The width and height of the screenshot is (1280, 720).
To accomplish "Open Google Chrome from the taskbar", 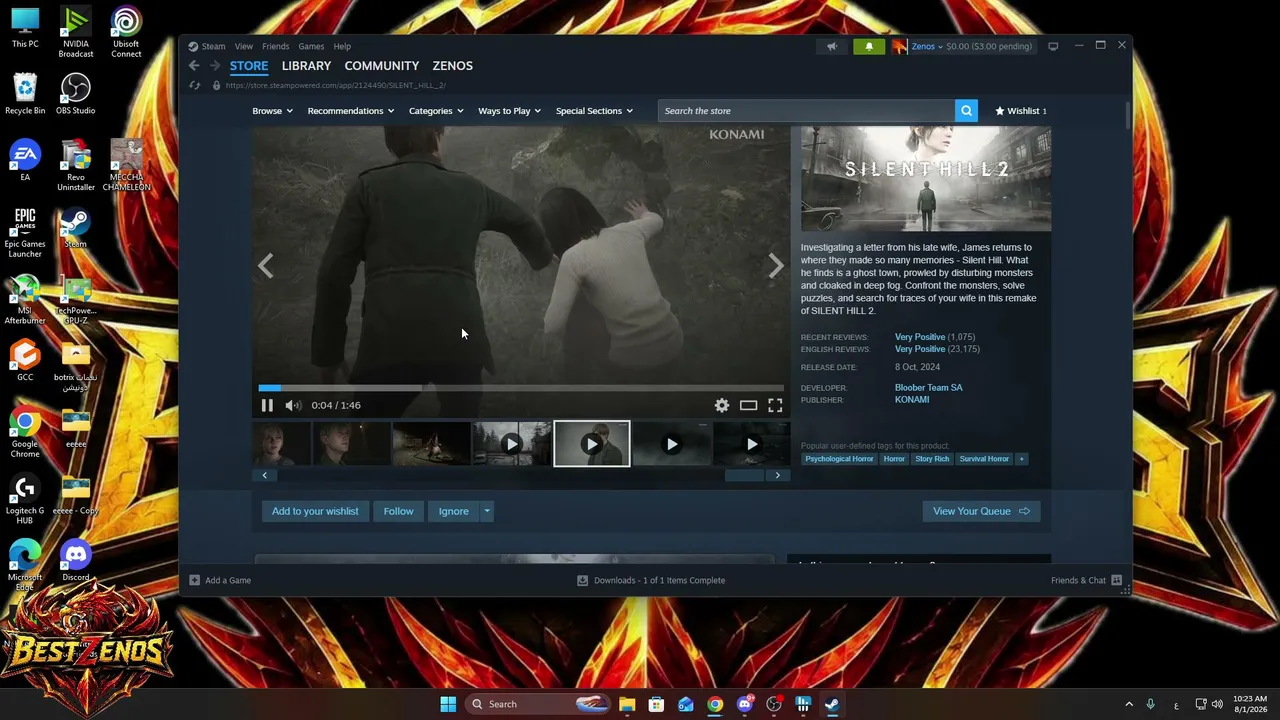I will (x=715, y=704).
